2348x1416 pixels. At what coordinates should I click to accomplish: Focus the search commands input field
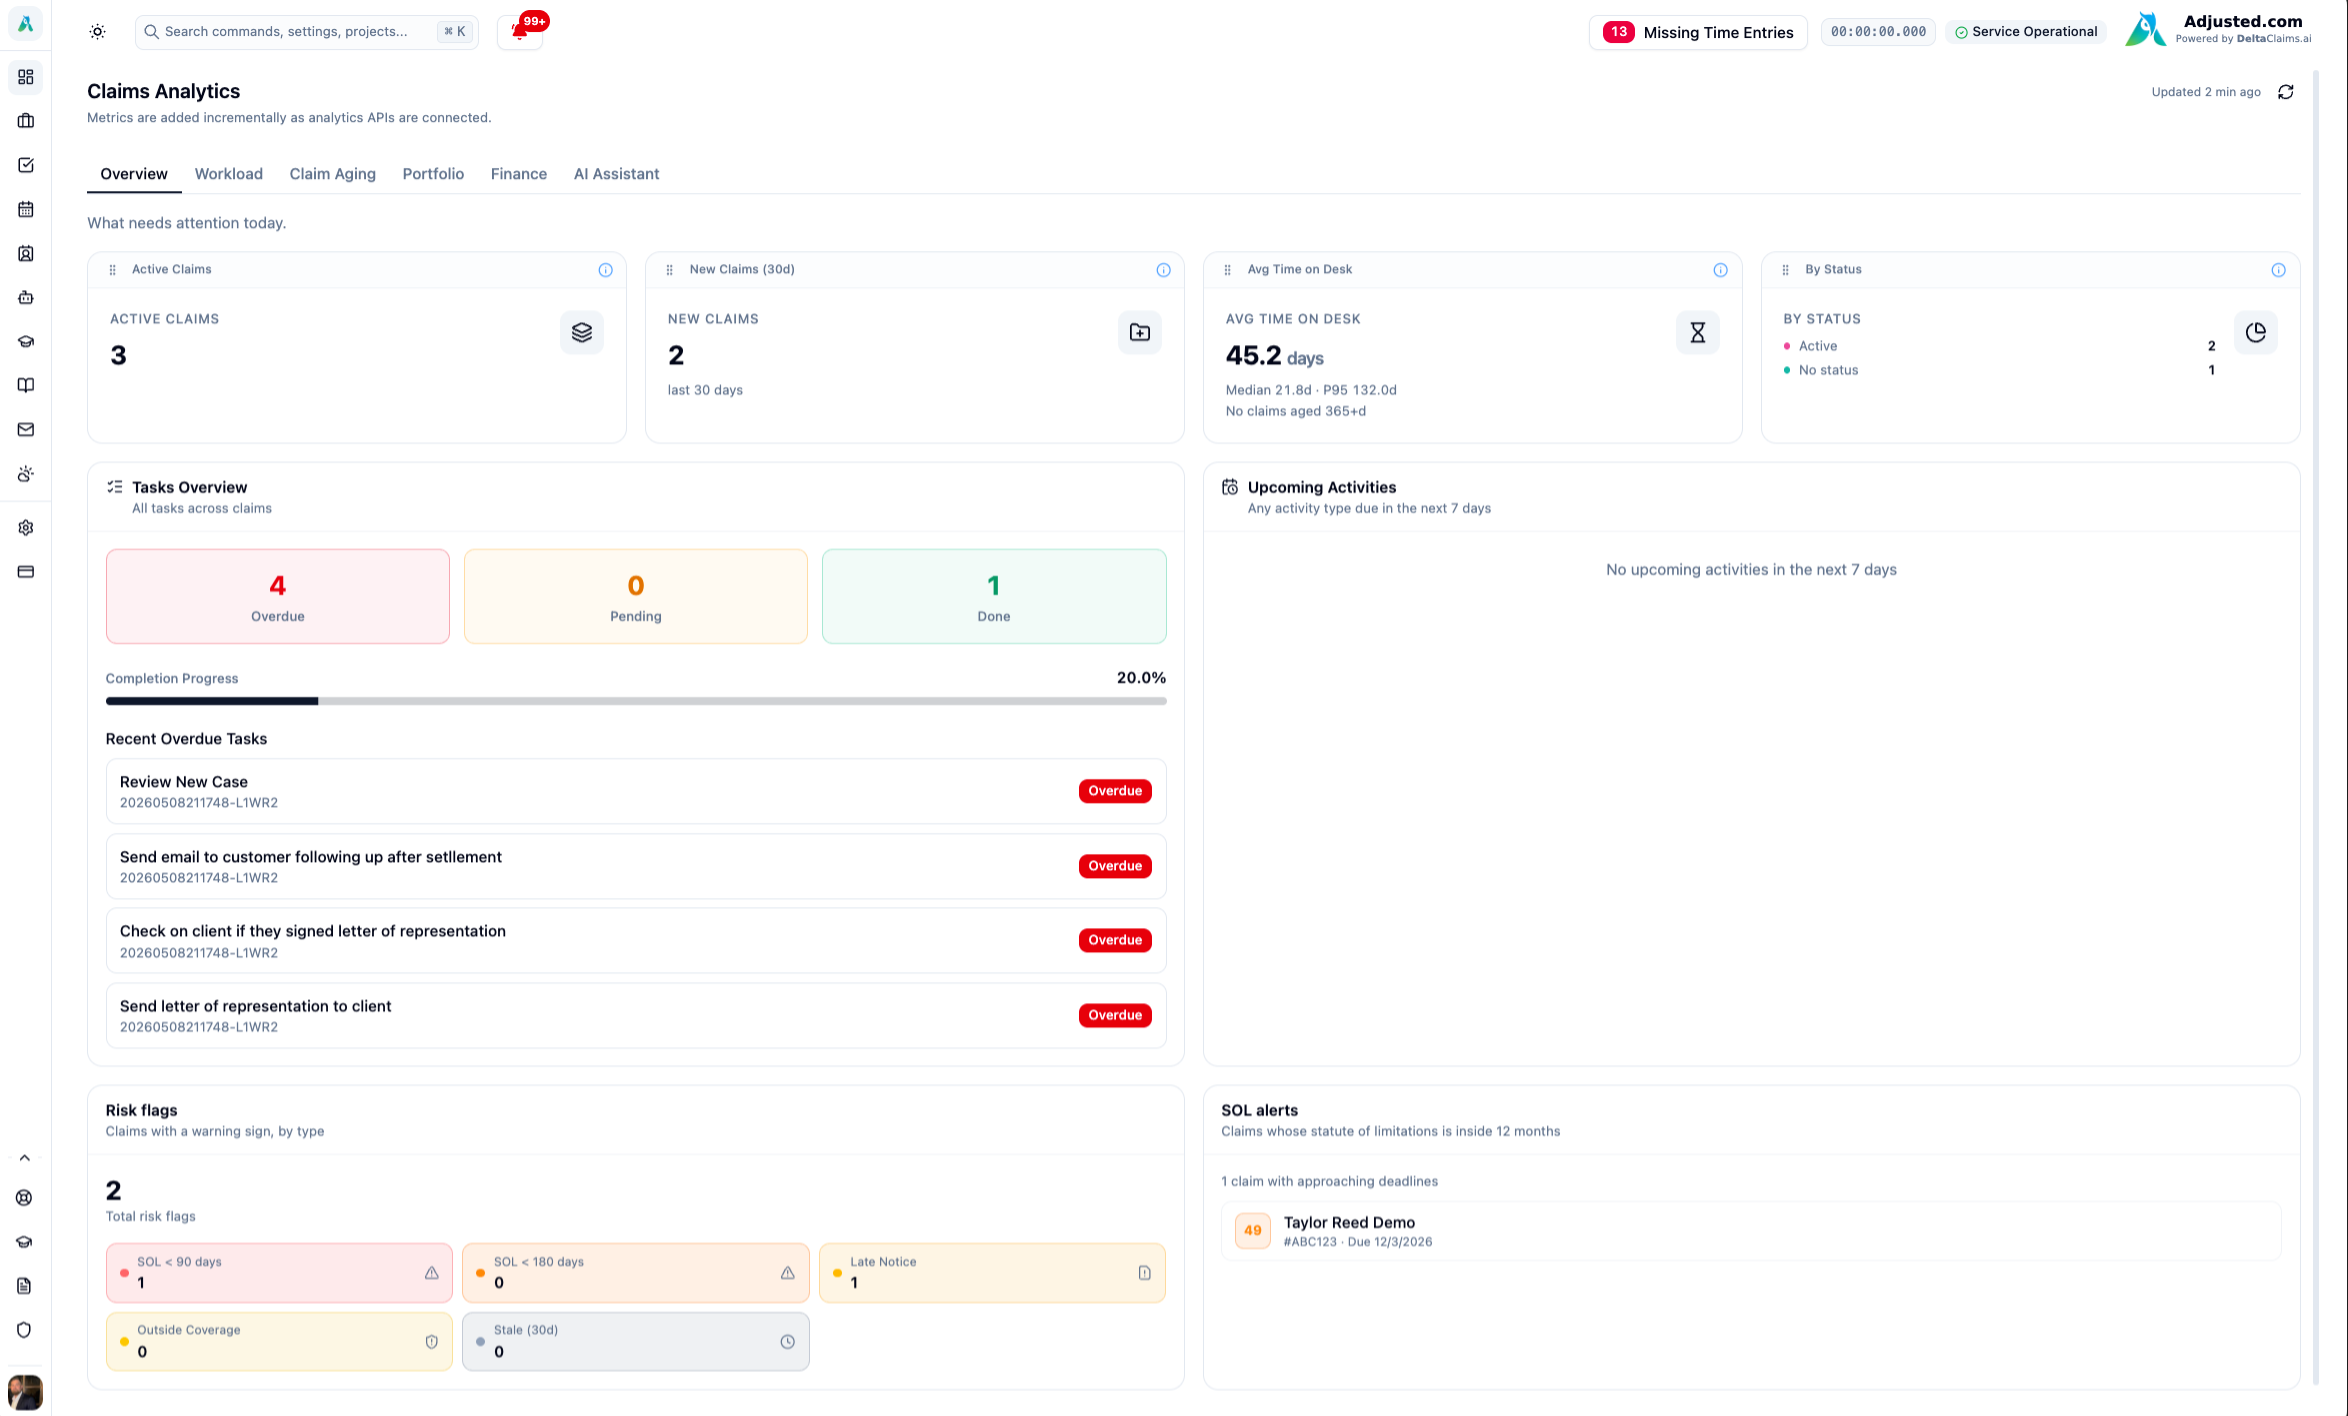[306, 32]
